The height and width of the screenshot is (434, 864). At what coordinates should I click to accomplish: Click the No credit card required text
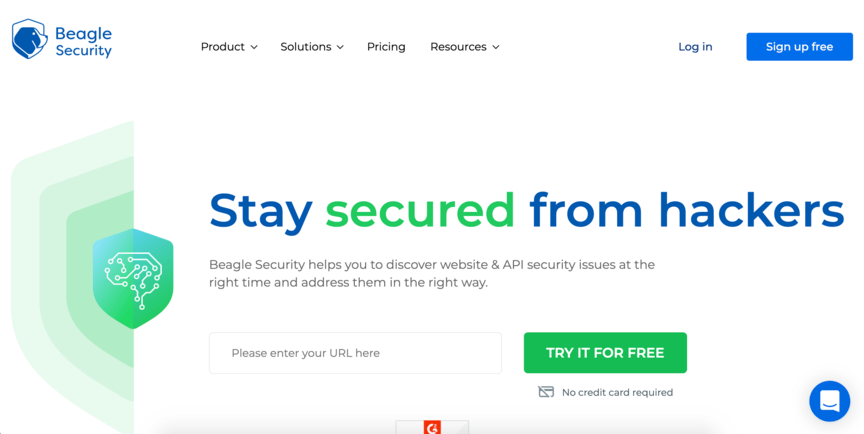click(617, 393)
